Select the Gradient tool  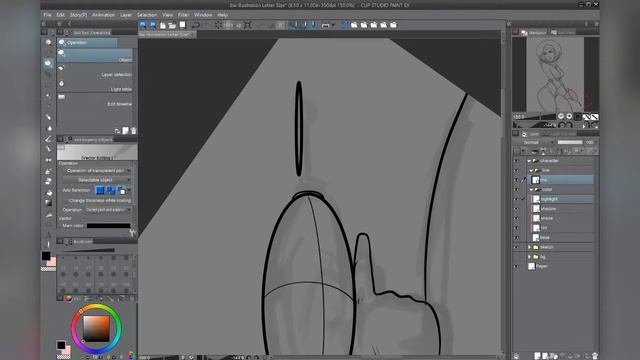pos(49,203)
